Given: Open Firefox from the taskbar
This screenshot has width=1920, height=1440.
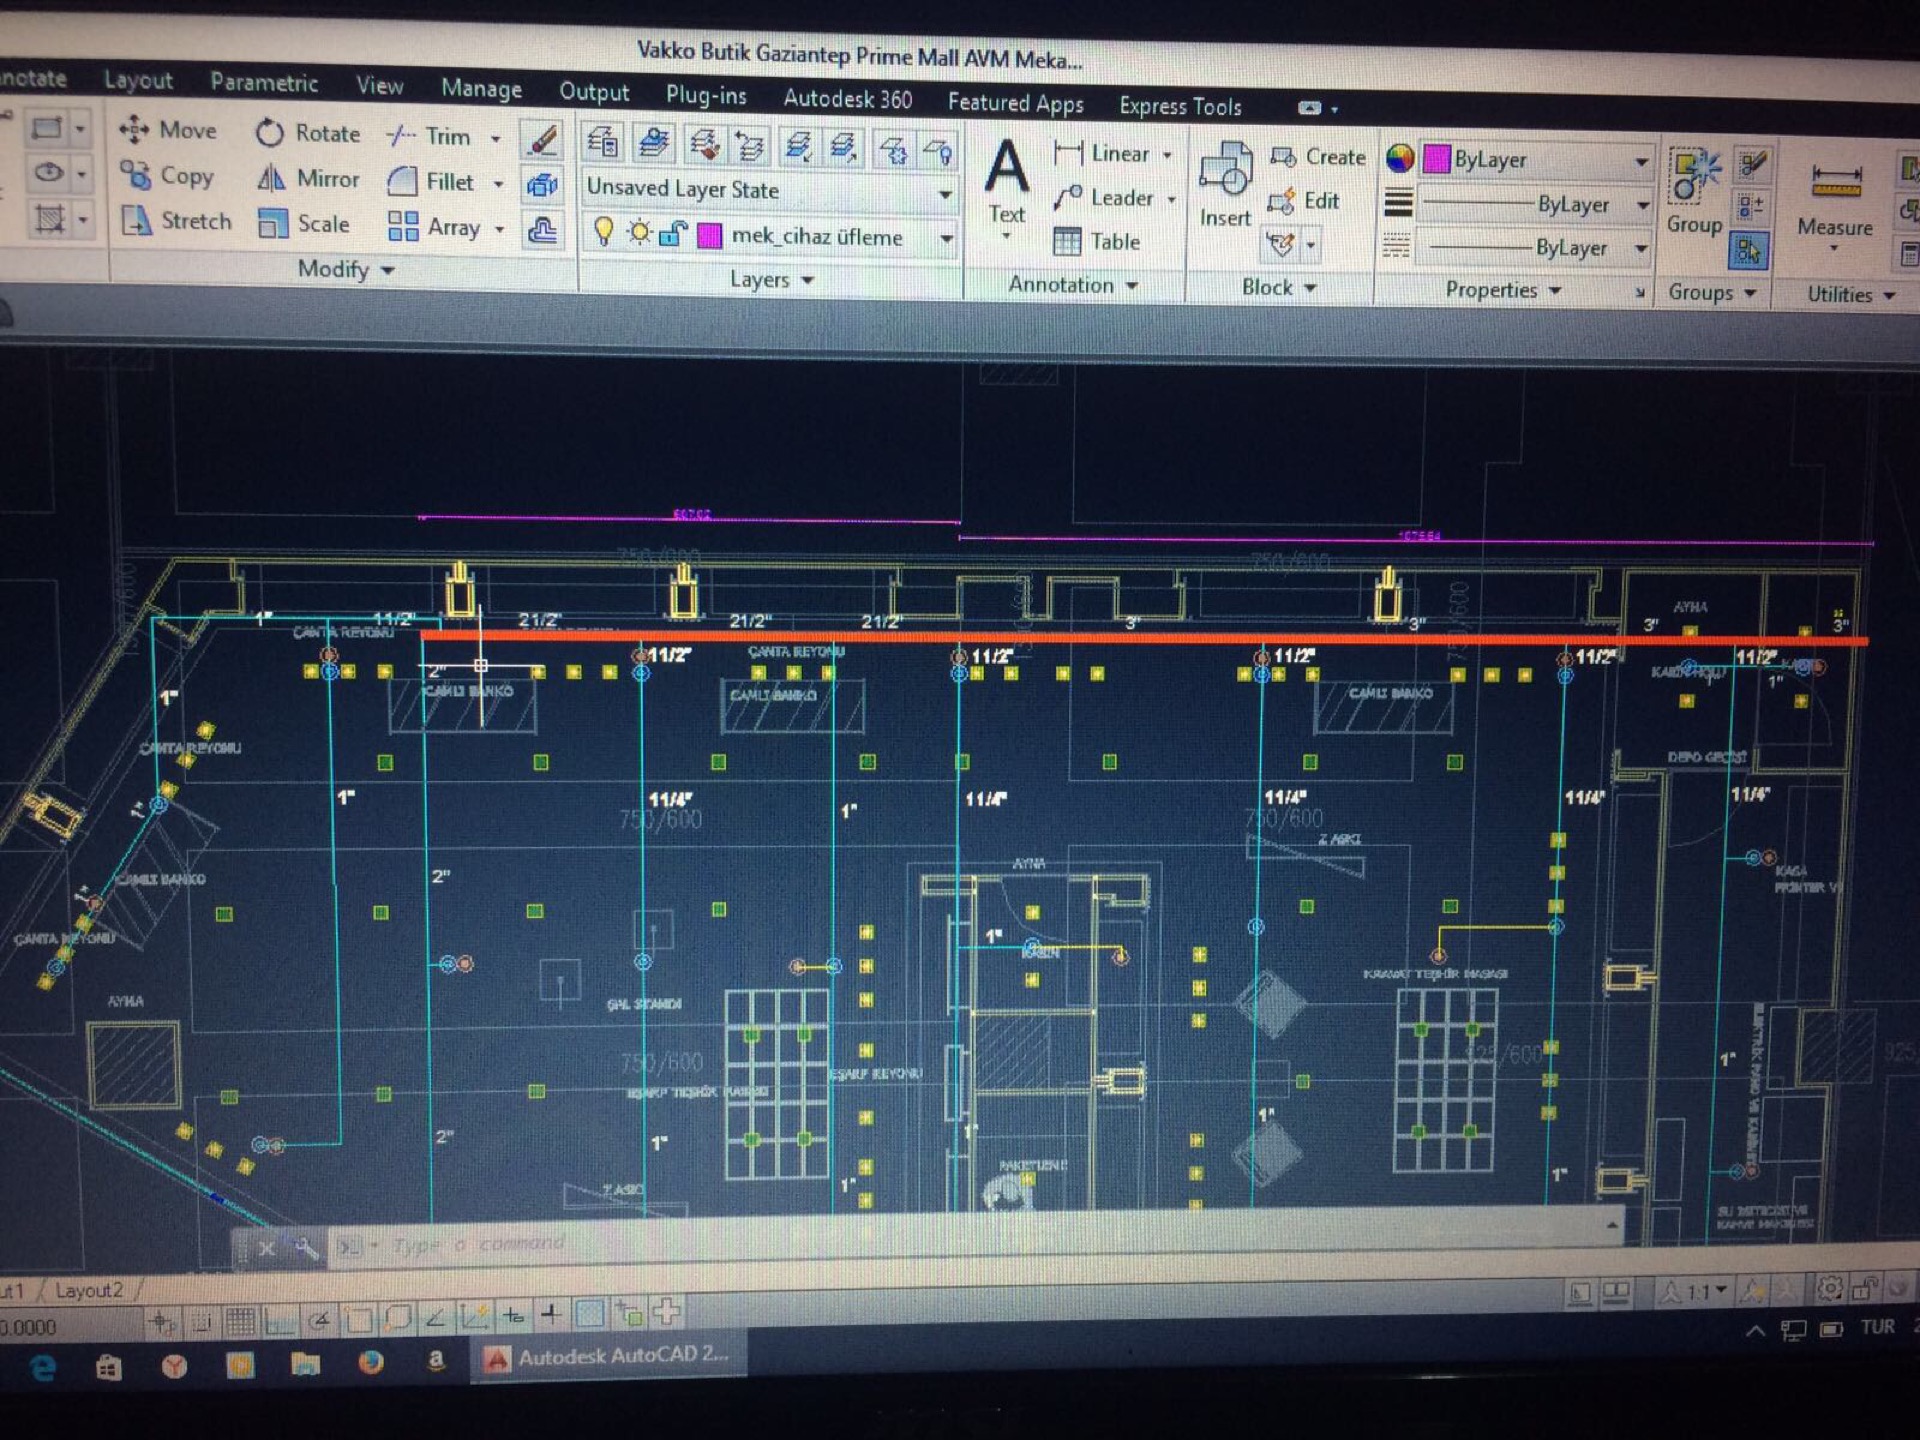Looking at the screenshot, I should pyautogui.click(x=371, y=1362).
